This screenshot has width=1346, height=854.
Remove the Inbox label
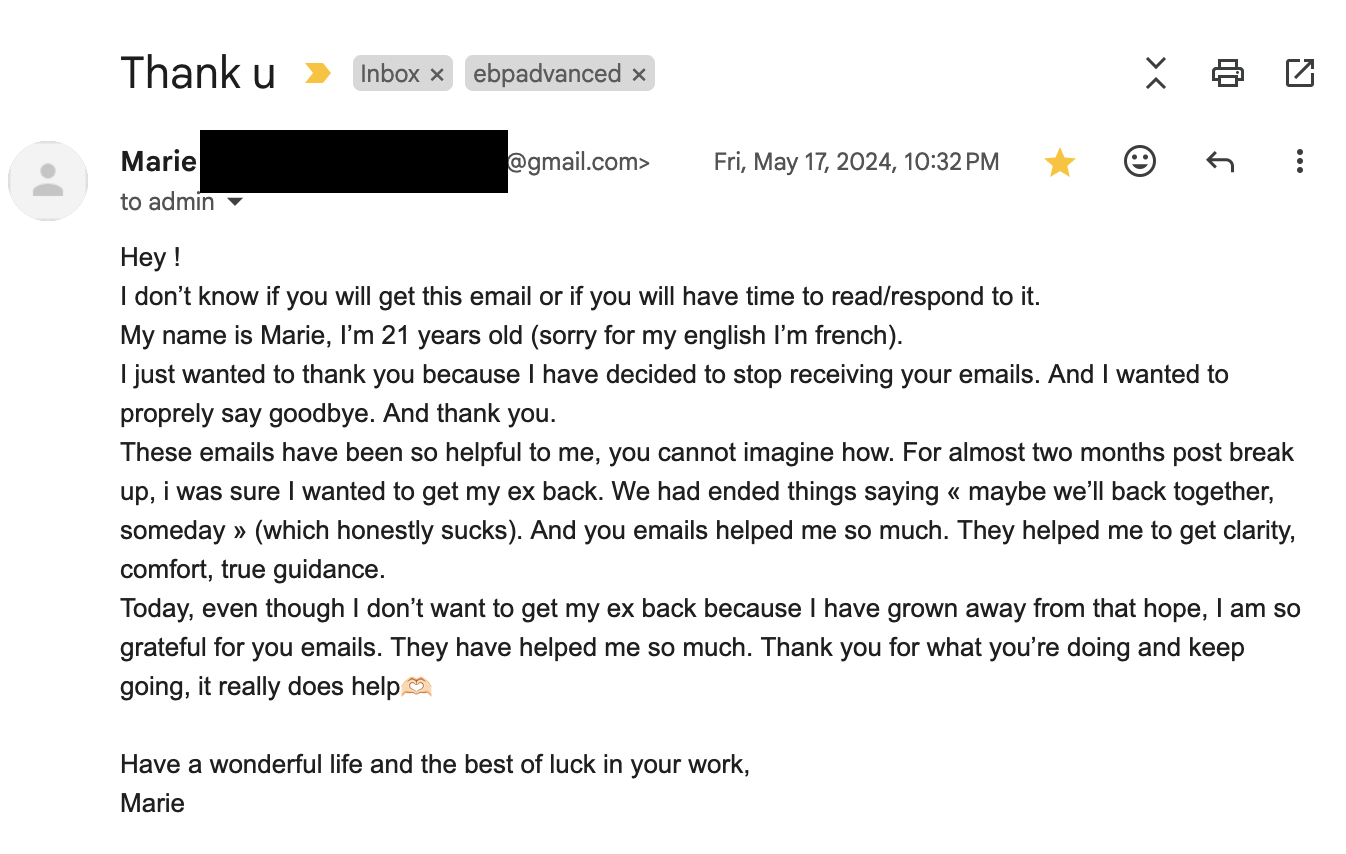(x=437, y=74)
